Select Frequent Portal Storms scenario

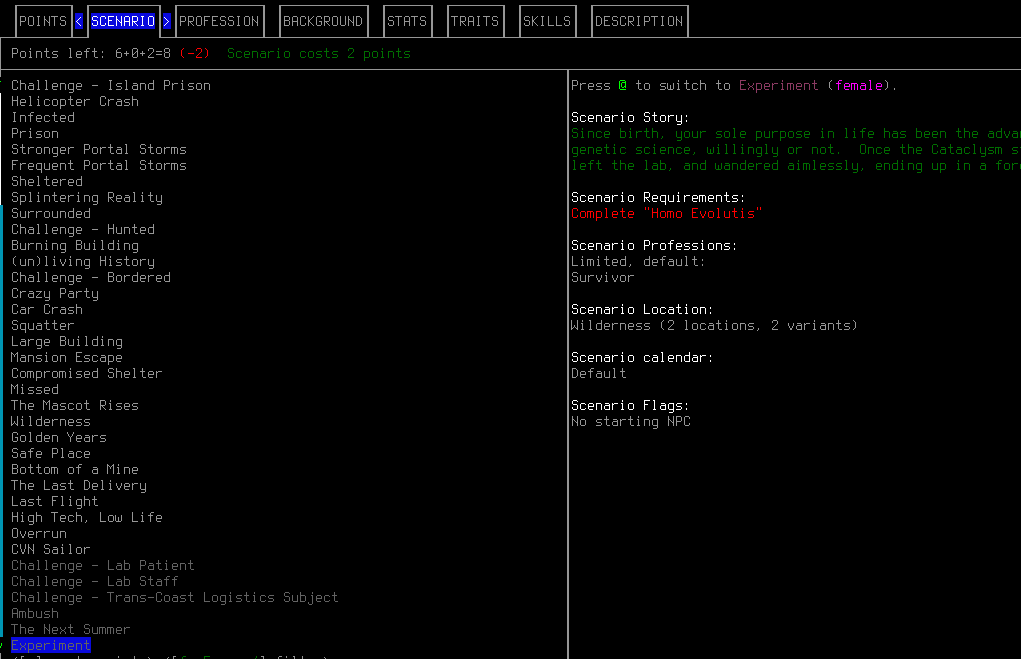point(99,165)
